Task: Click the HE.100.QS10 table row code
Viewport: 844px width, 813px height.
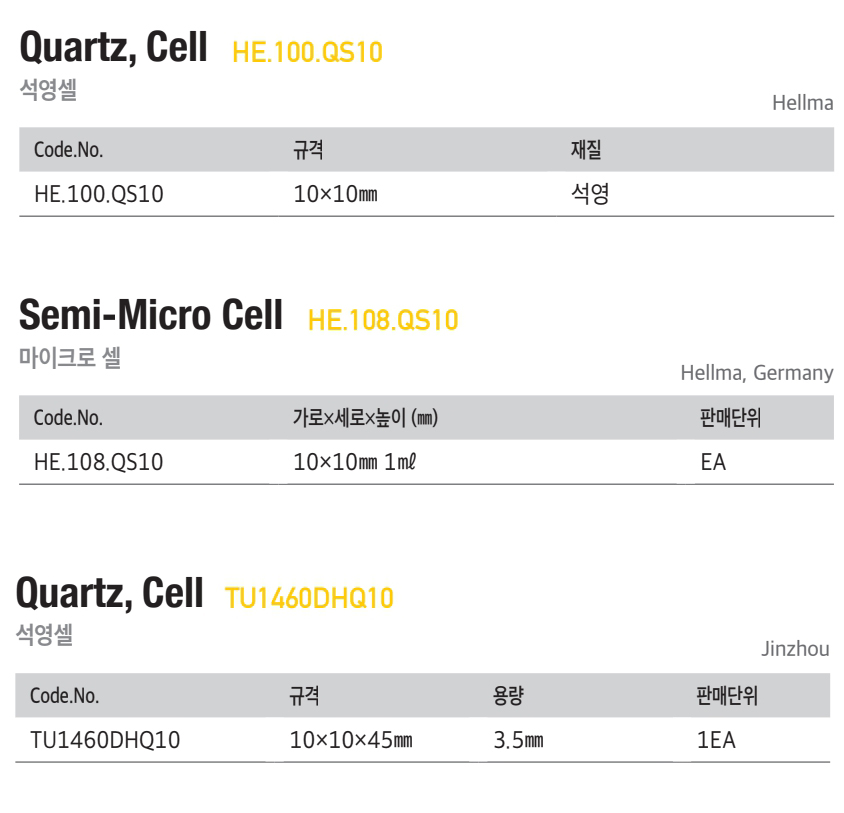Action: point(99,194)
